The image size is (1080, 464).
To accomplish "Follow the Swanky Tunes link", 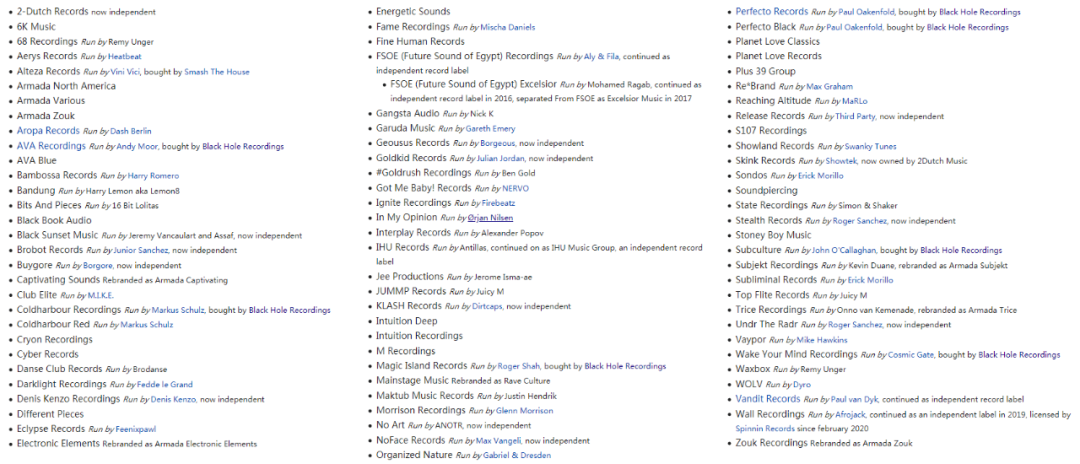I will (870, 146).
